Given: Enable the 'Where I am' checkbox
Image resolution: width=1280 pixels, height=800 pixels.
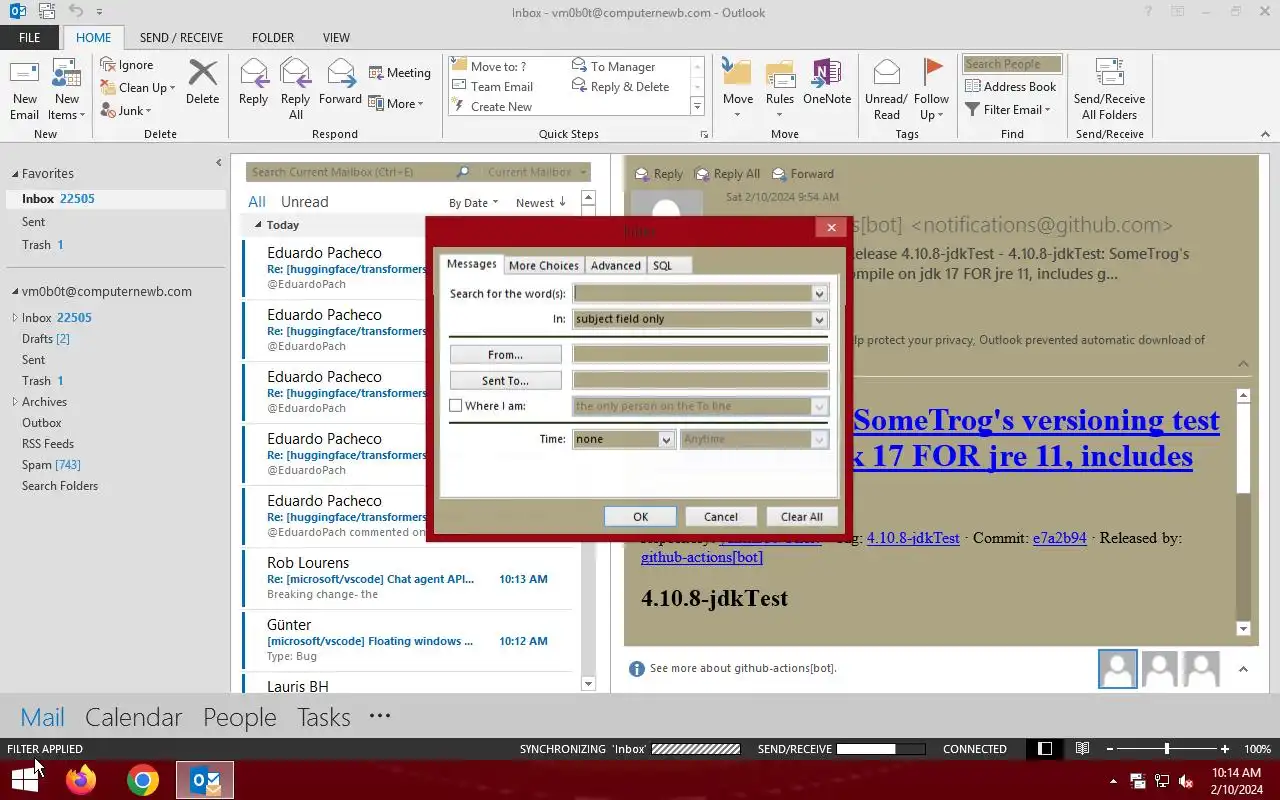Looking at the screenshot, I should tap(456, 406).
